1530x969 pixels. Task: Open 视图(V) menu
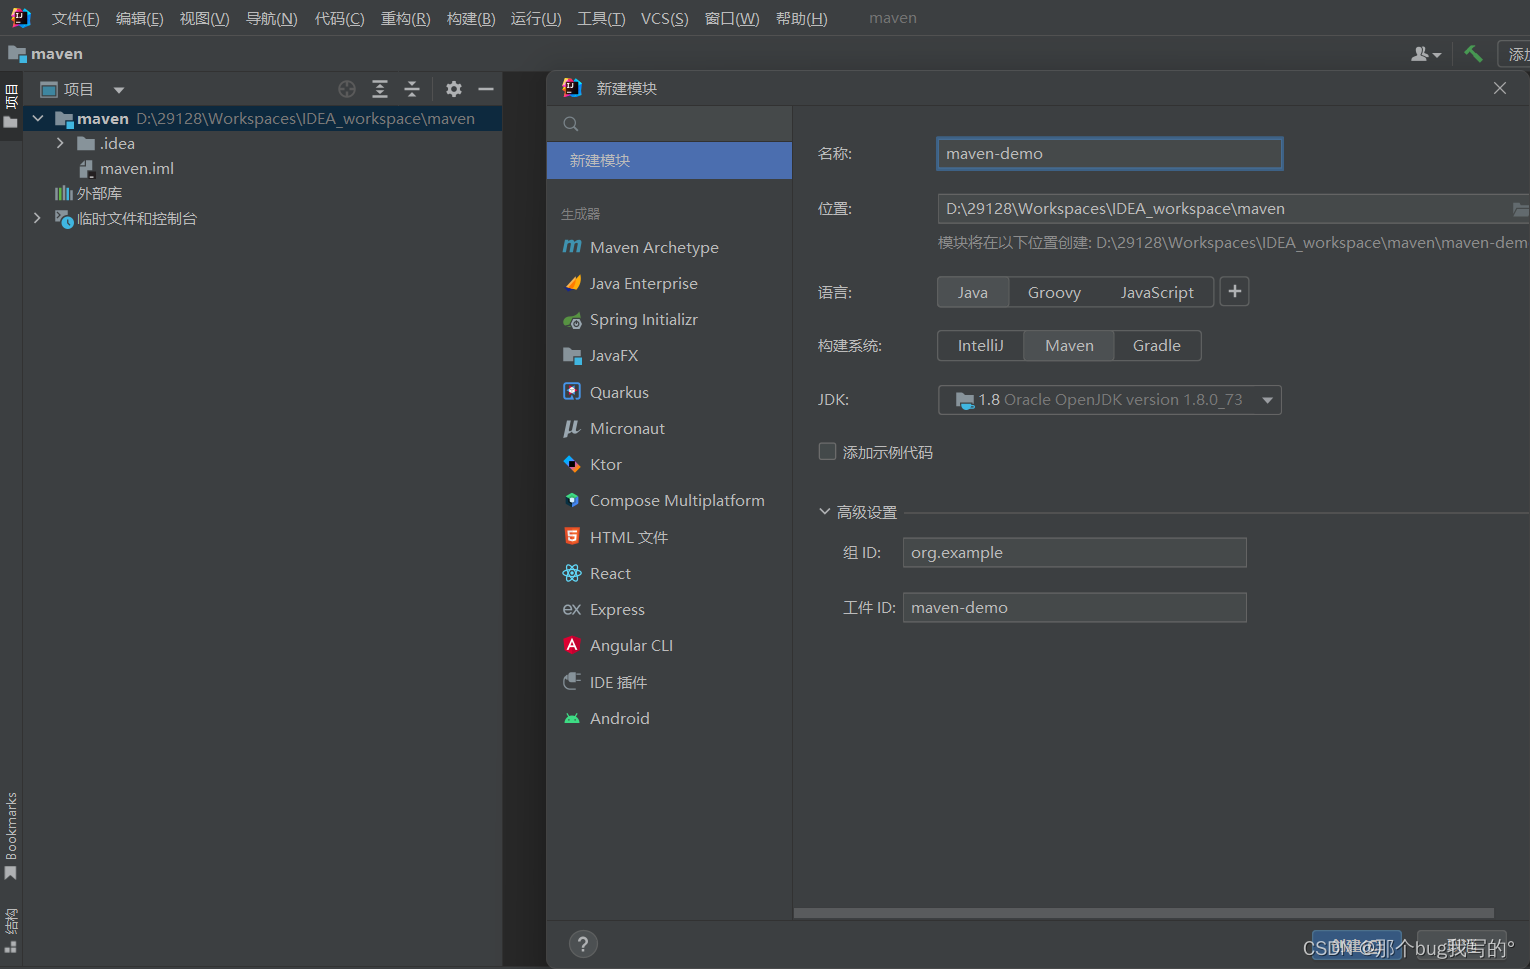(204, 19)
